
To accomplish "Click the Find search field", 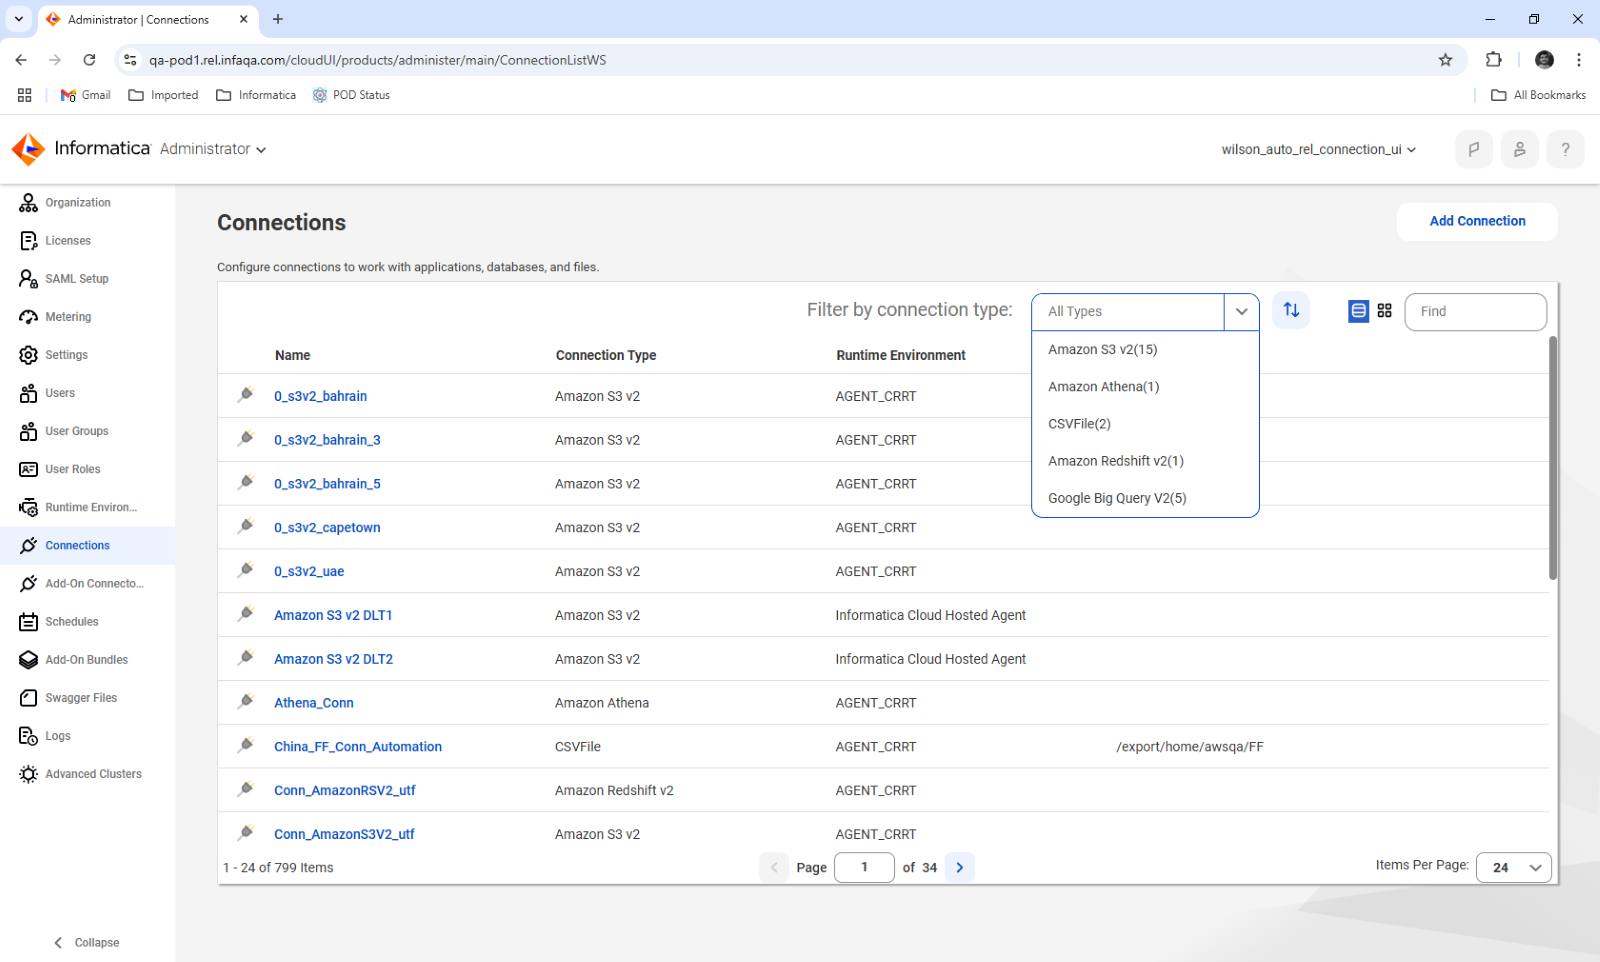I will tap(1475, 311).
